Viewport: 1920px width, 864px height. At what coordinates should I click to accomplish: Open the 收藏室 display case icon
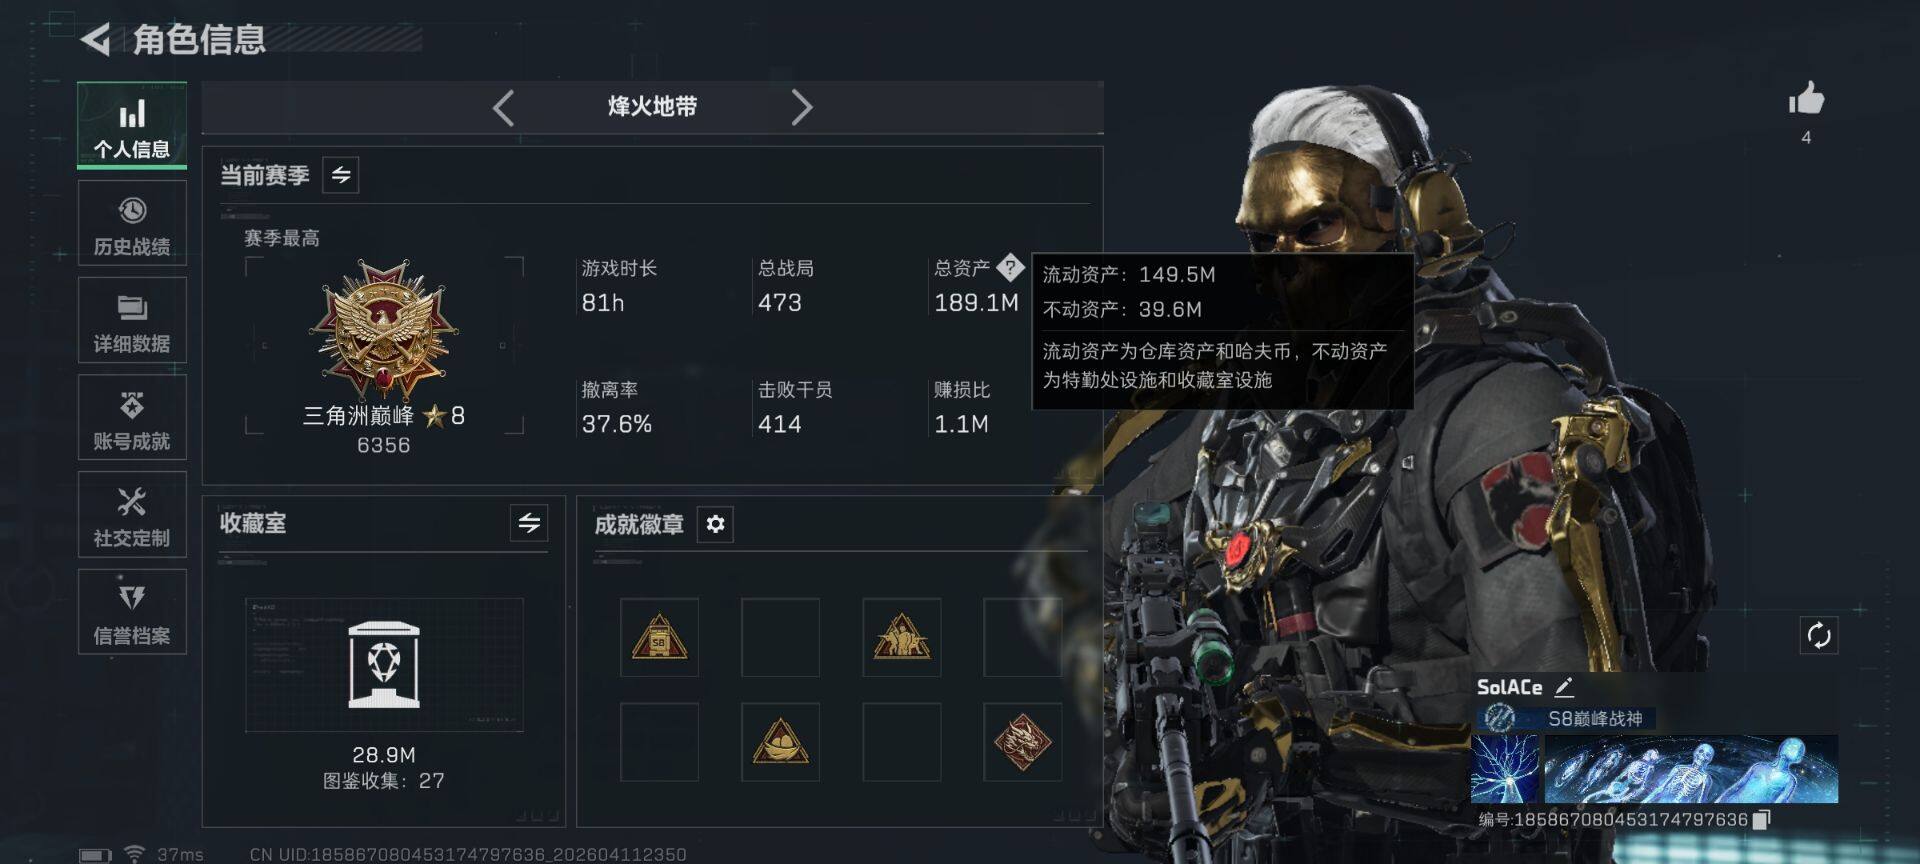384,664
